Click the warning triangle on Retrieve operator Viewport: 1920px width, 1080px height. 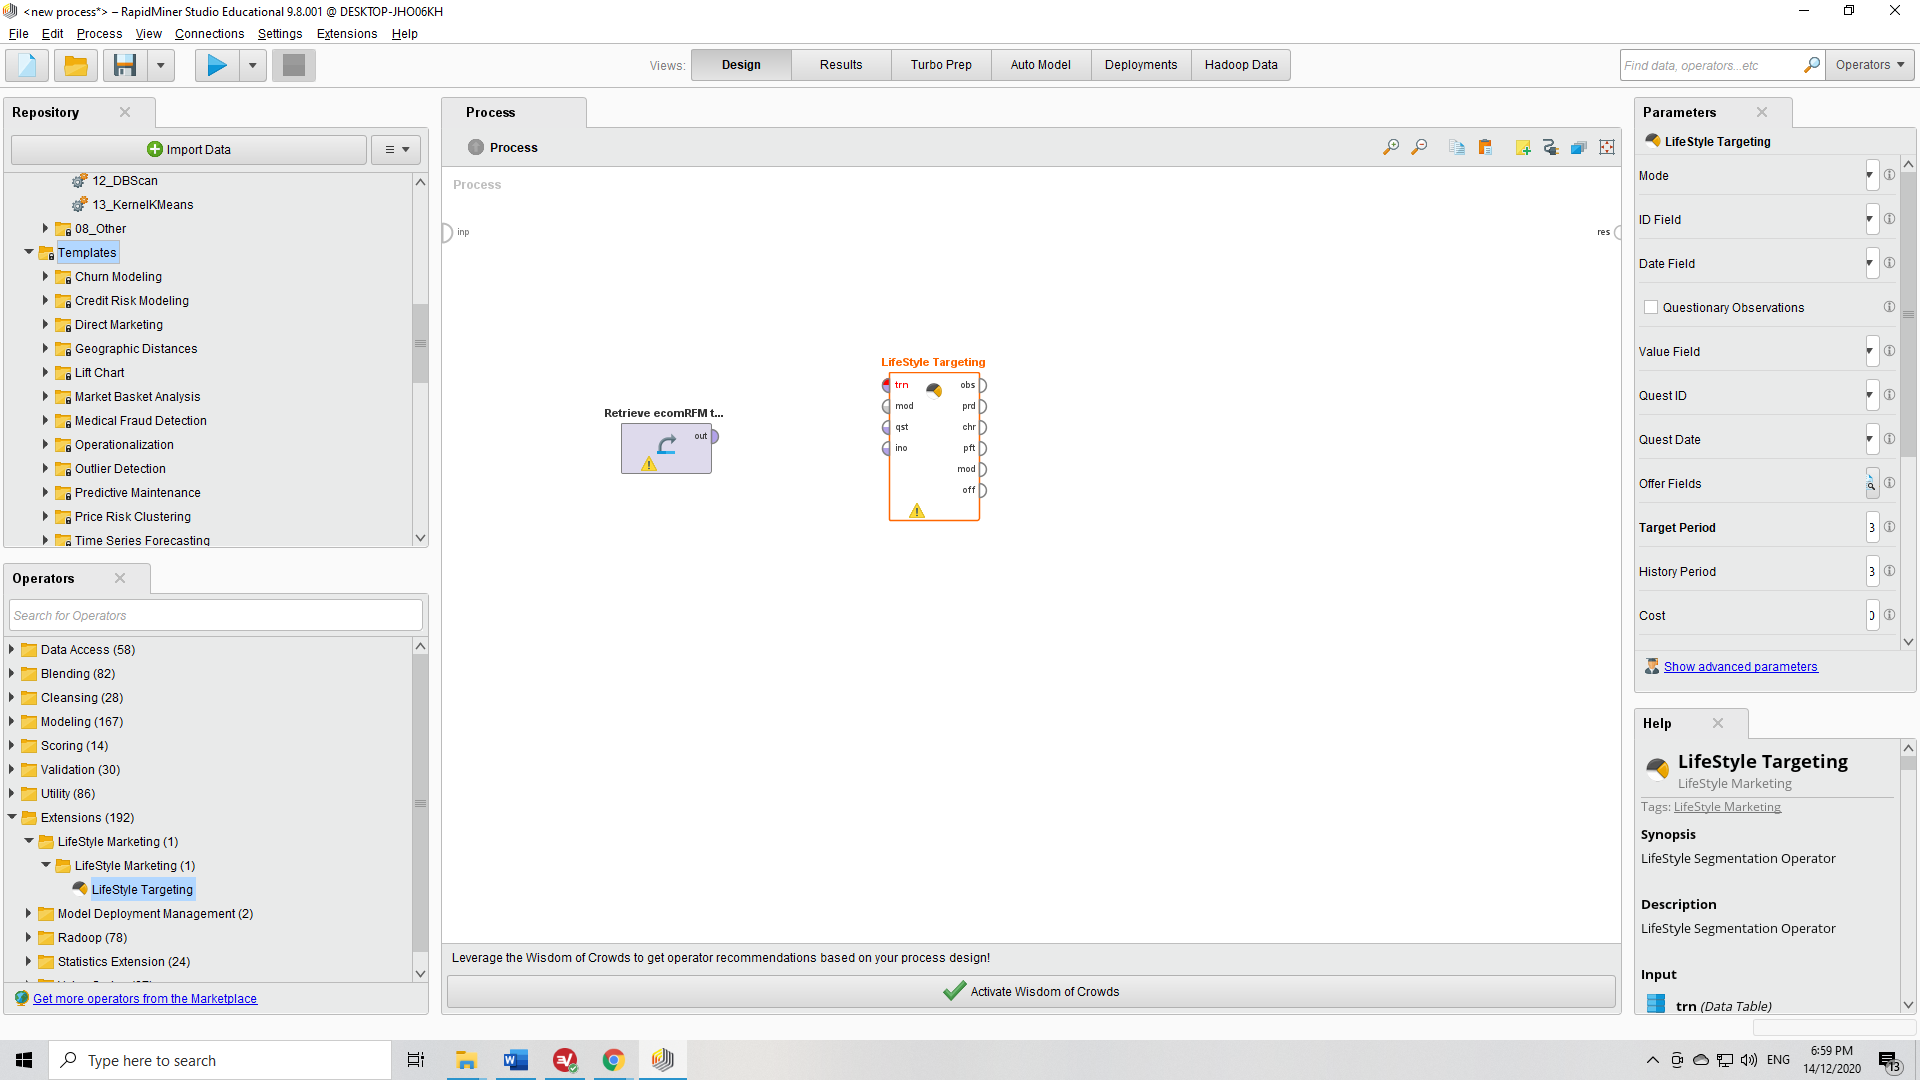click(x=649, y=464)
